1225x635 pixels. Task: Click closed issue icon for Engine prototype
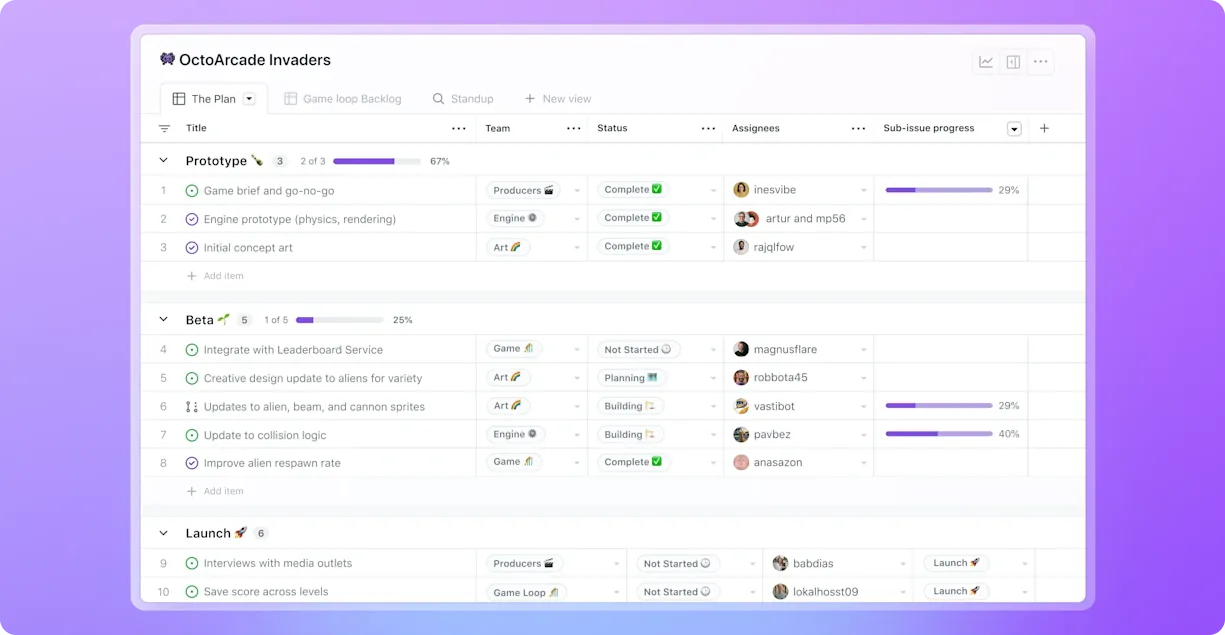[192, 219]
